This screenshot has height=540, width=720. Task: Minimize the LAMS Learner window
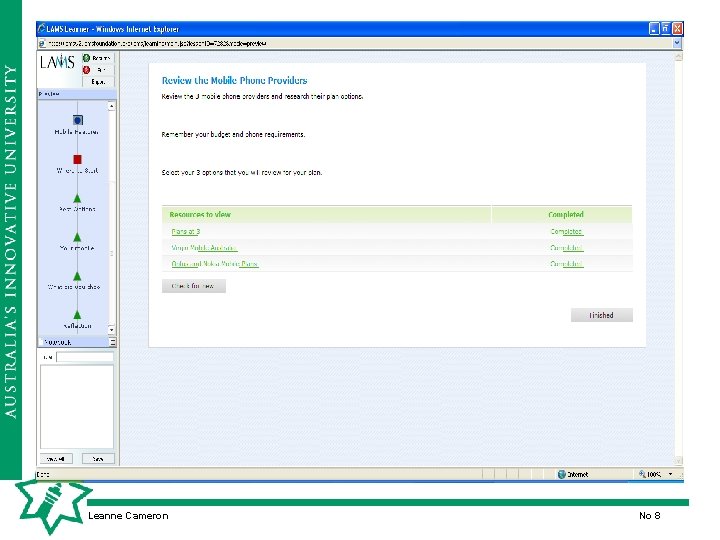654,29
